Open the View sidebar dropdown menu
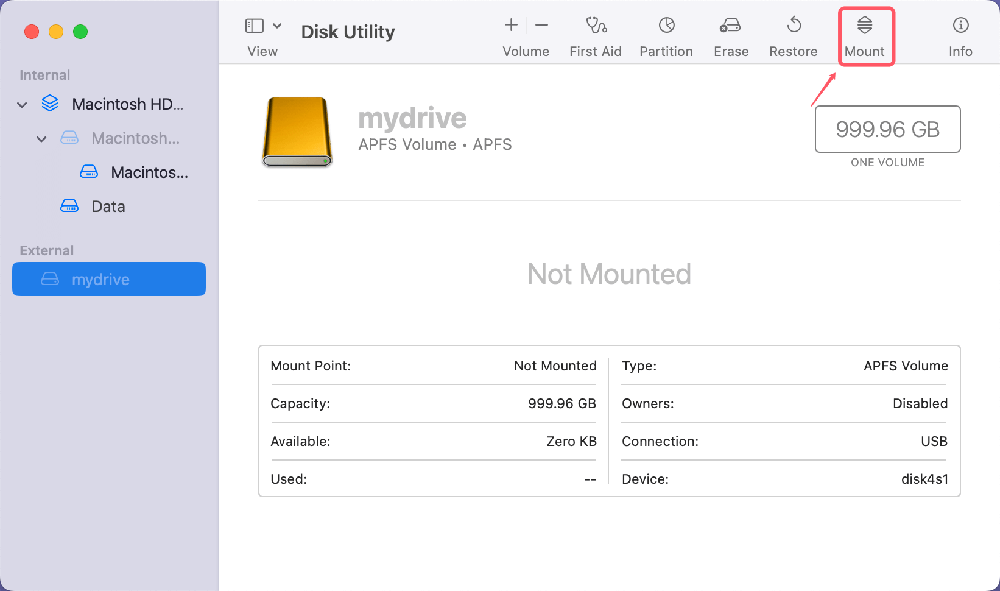The width and height of the screenshot is (1000, 591). pos(277,26)
